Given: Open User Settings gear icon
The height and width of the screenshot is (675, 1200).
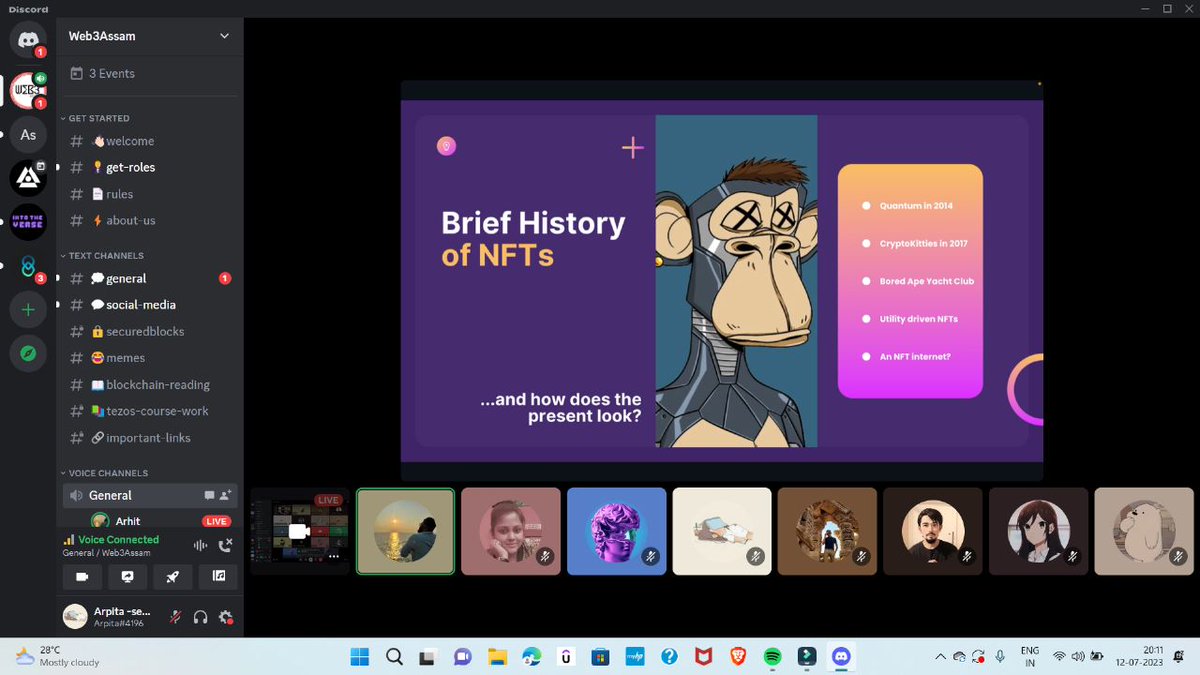Looking at the screenshot, I should click(x=226, y=617).
